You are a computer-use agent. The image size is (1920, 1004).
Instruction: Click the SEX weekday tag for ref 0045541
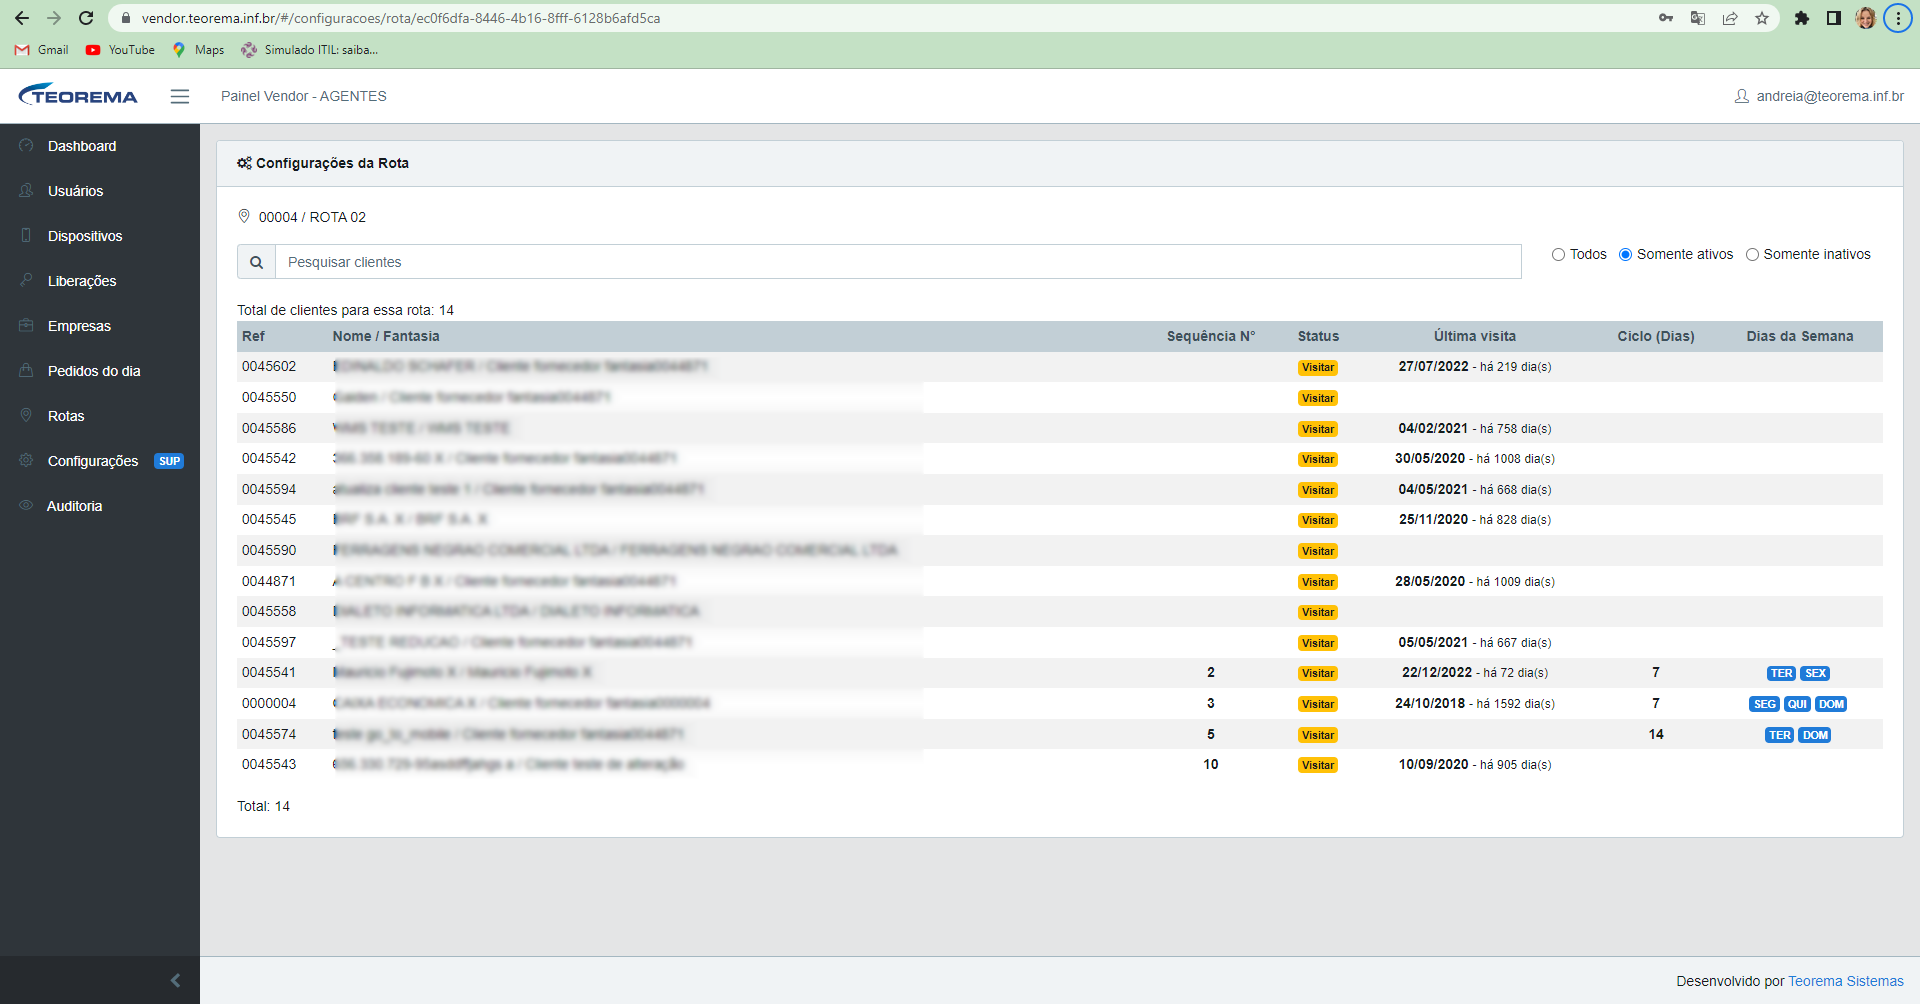(1816, 673)
